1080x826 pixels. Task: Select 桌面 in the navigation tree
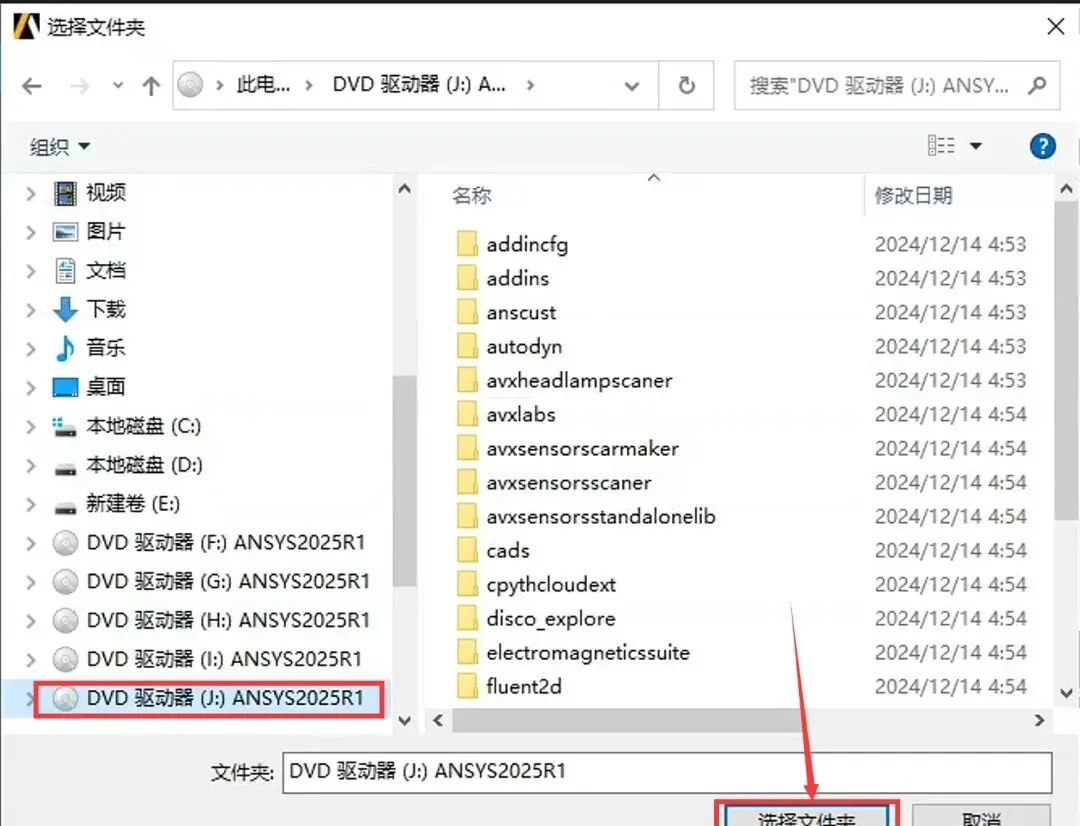(x=105, y=386)
